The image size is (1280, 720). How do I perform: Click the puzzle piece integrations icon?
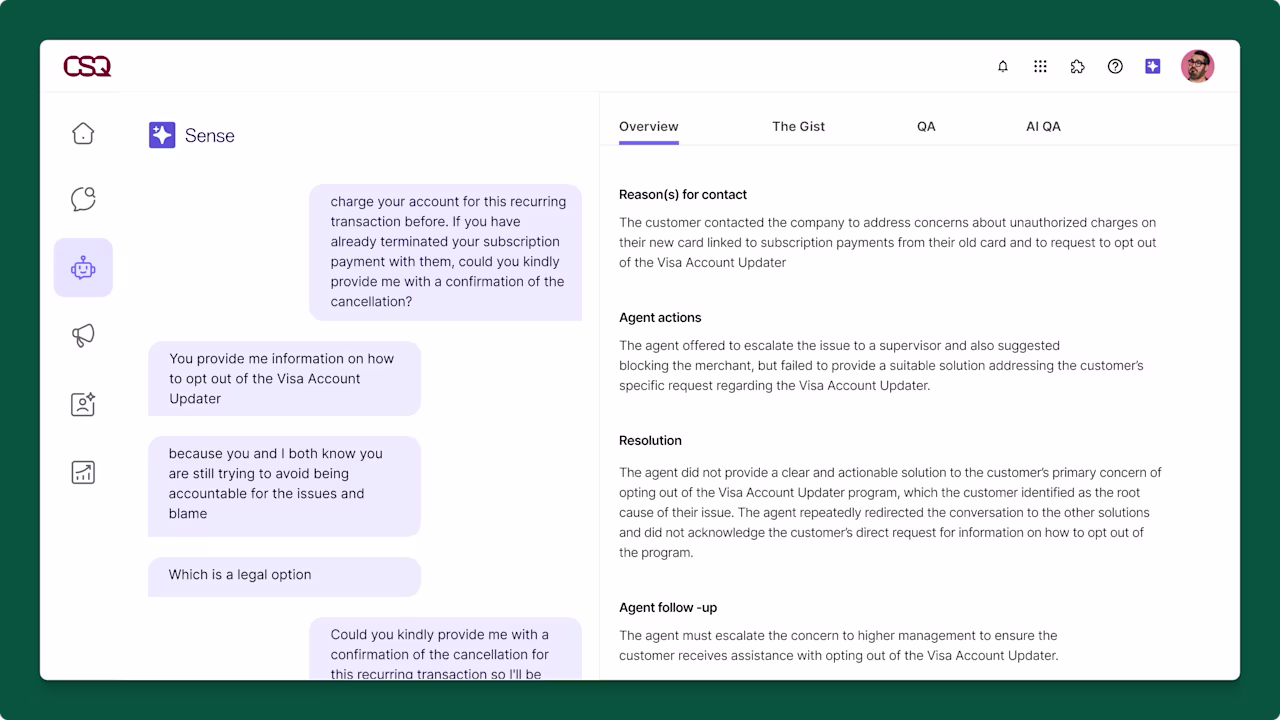[1077, 66]
